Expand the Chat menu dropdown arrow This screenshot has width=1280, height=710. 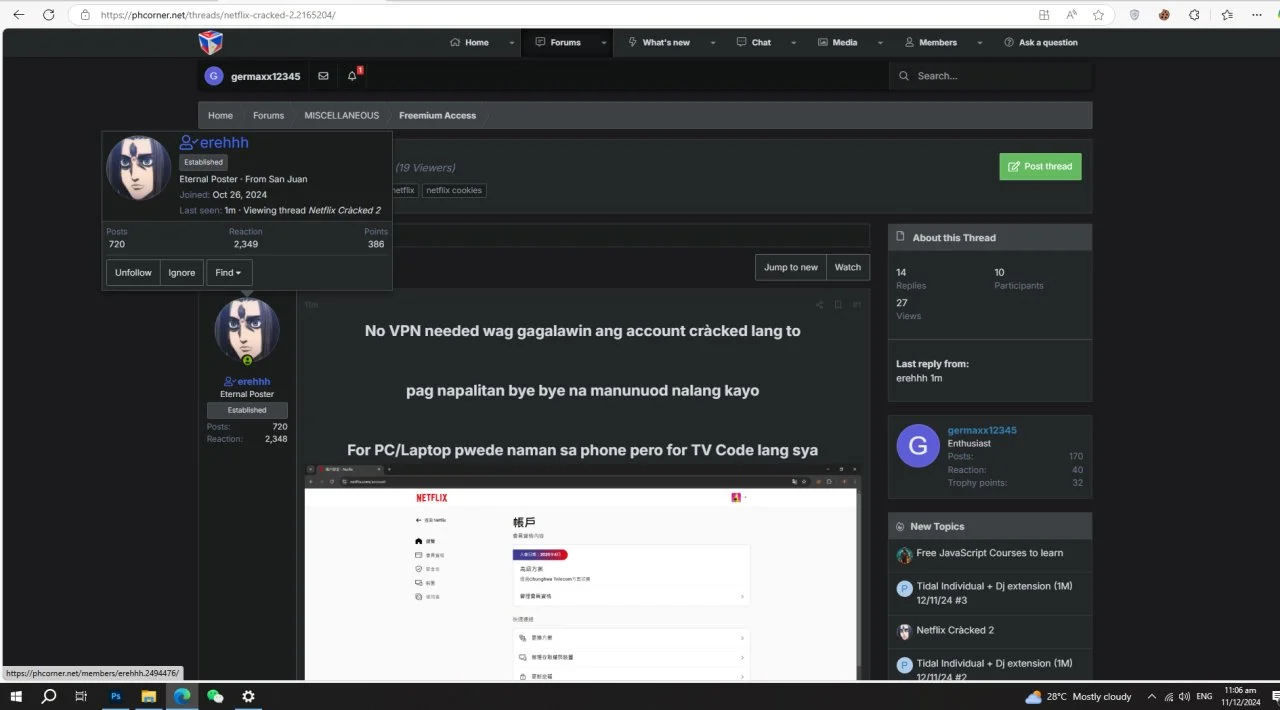794,43
